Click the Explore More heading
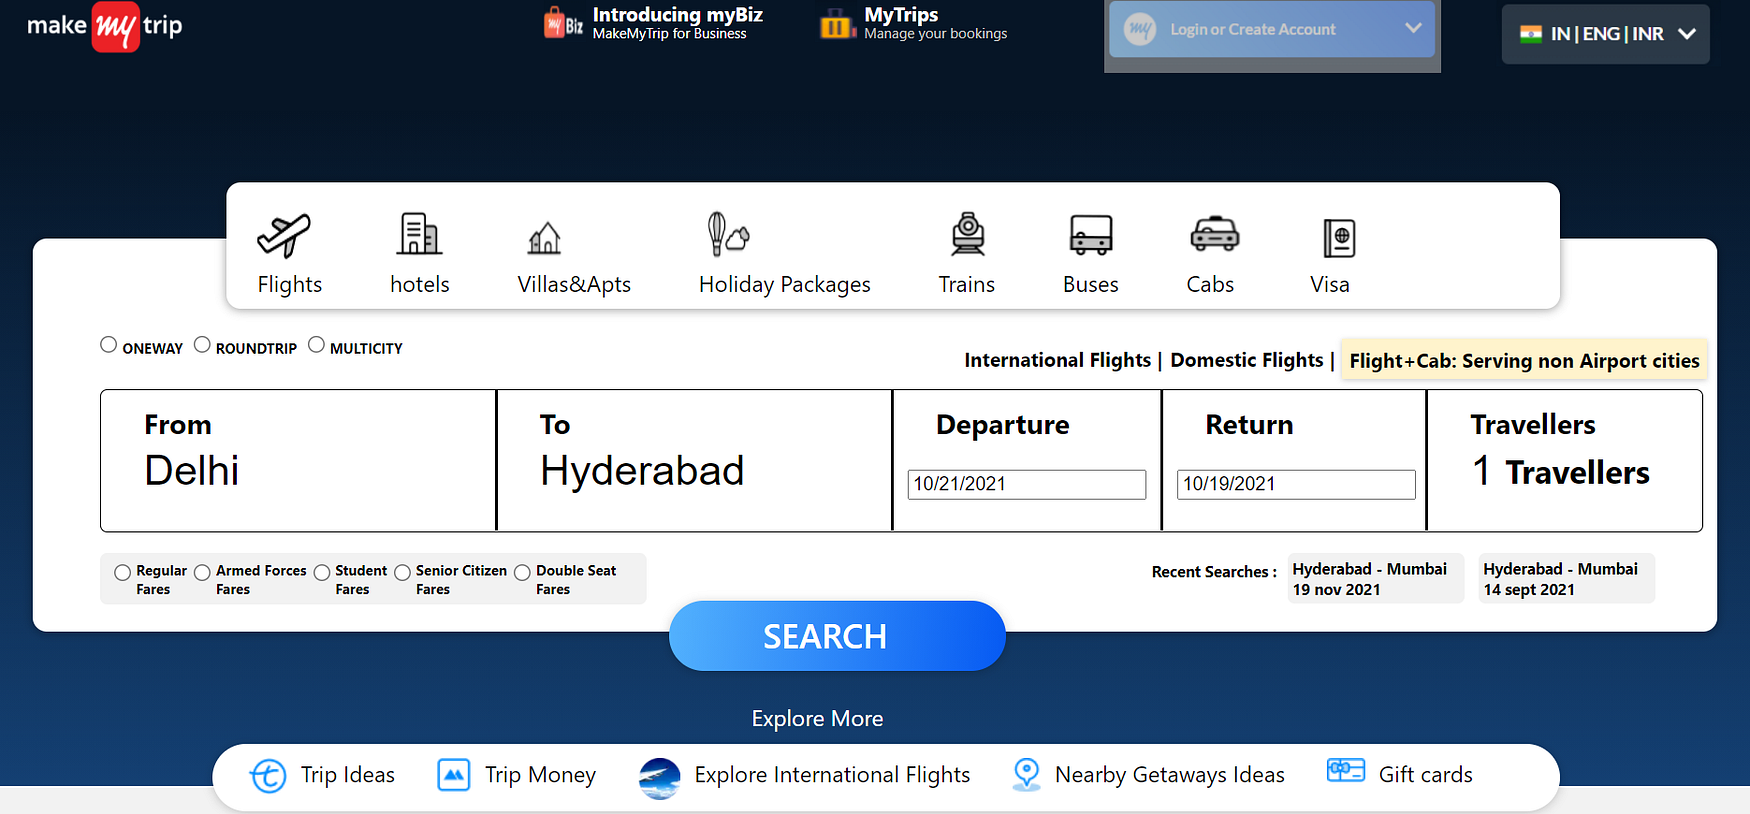This screenshot has width=1750, height=814. click(x=817, y=719)
